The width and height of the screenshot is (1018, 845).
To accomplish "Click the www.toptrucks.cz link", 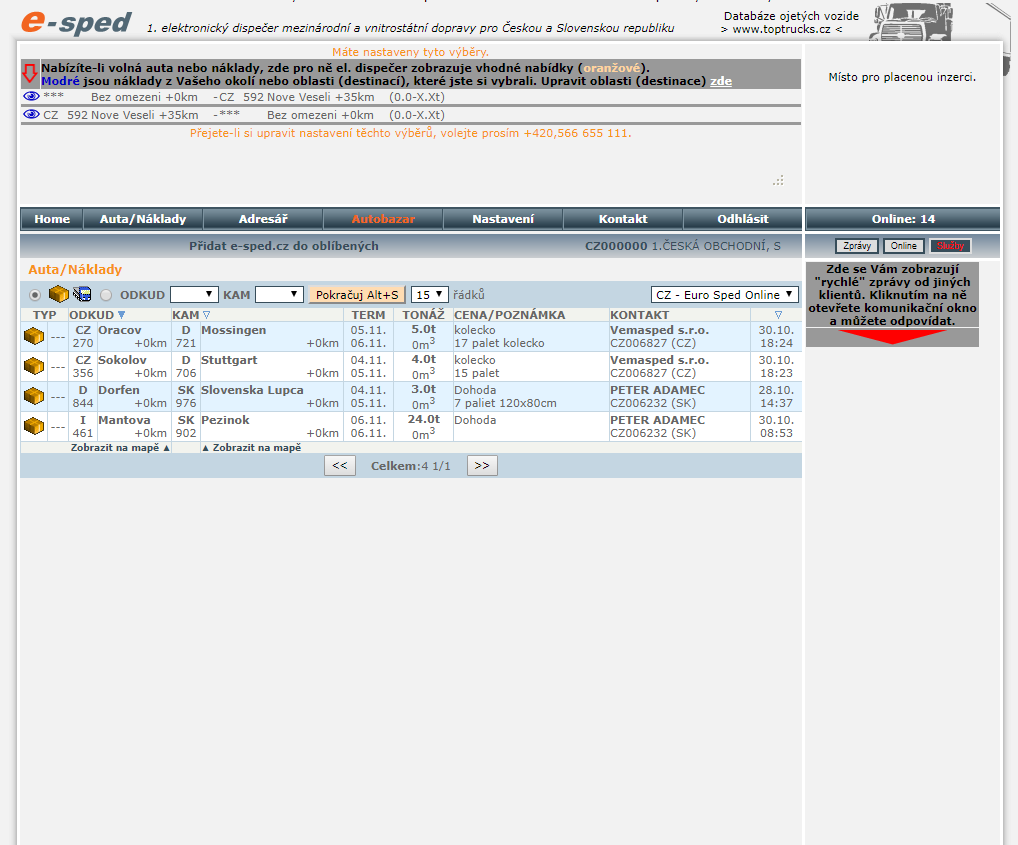I will coord(781,29).
